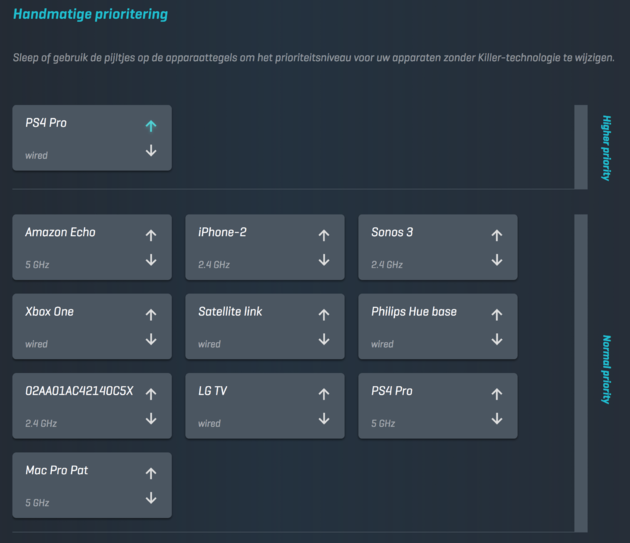Click the 'wired' label under LG TV
The height and width of the screenshot is (543, 630).
[x=209, y=424]
